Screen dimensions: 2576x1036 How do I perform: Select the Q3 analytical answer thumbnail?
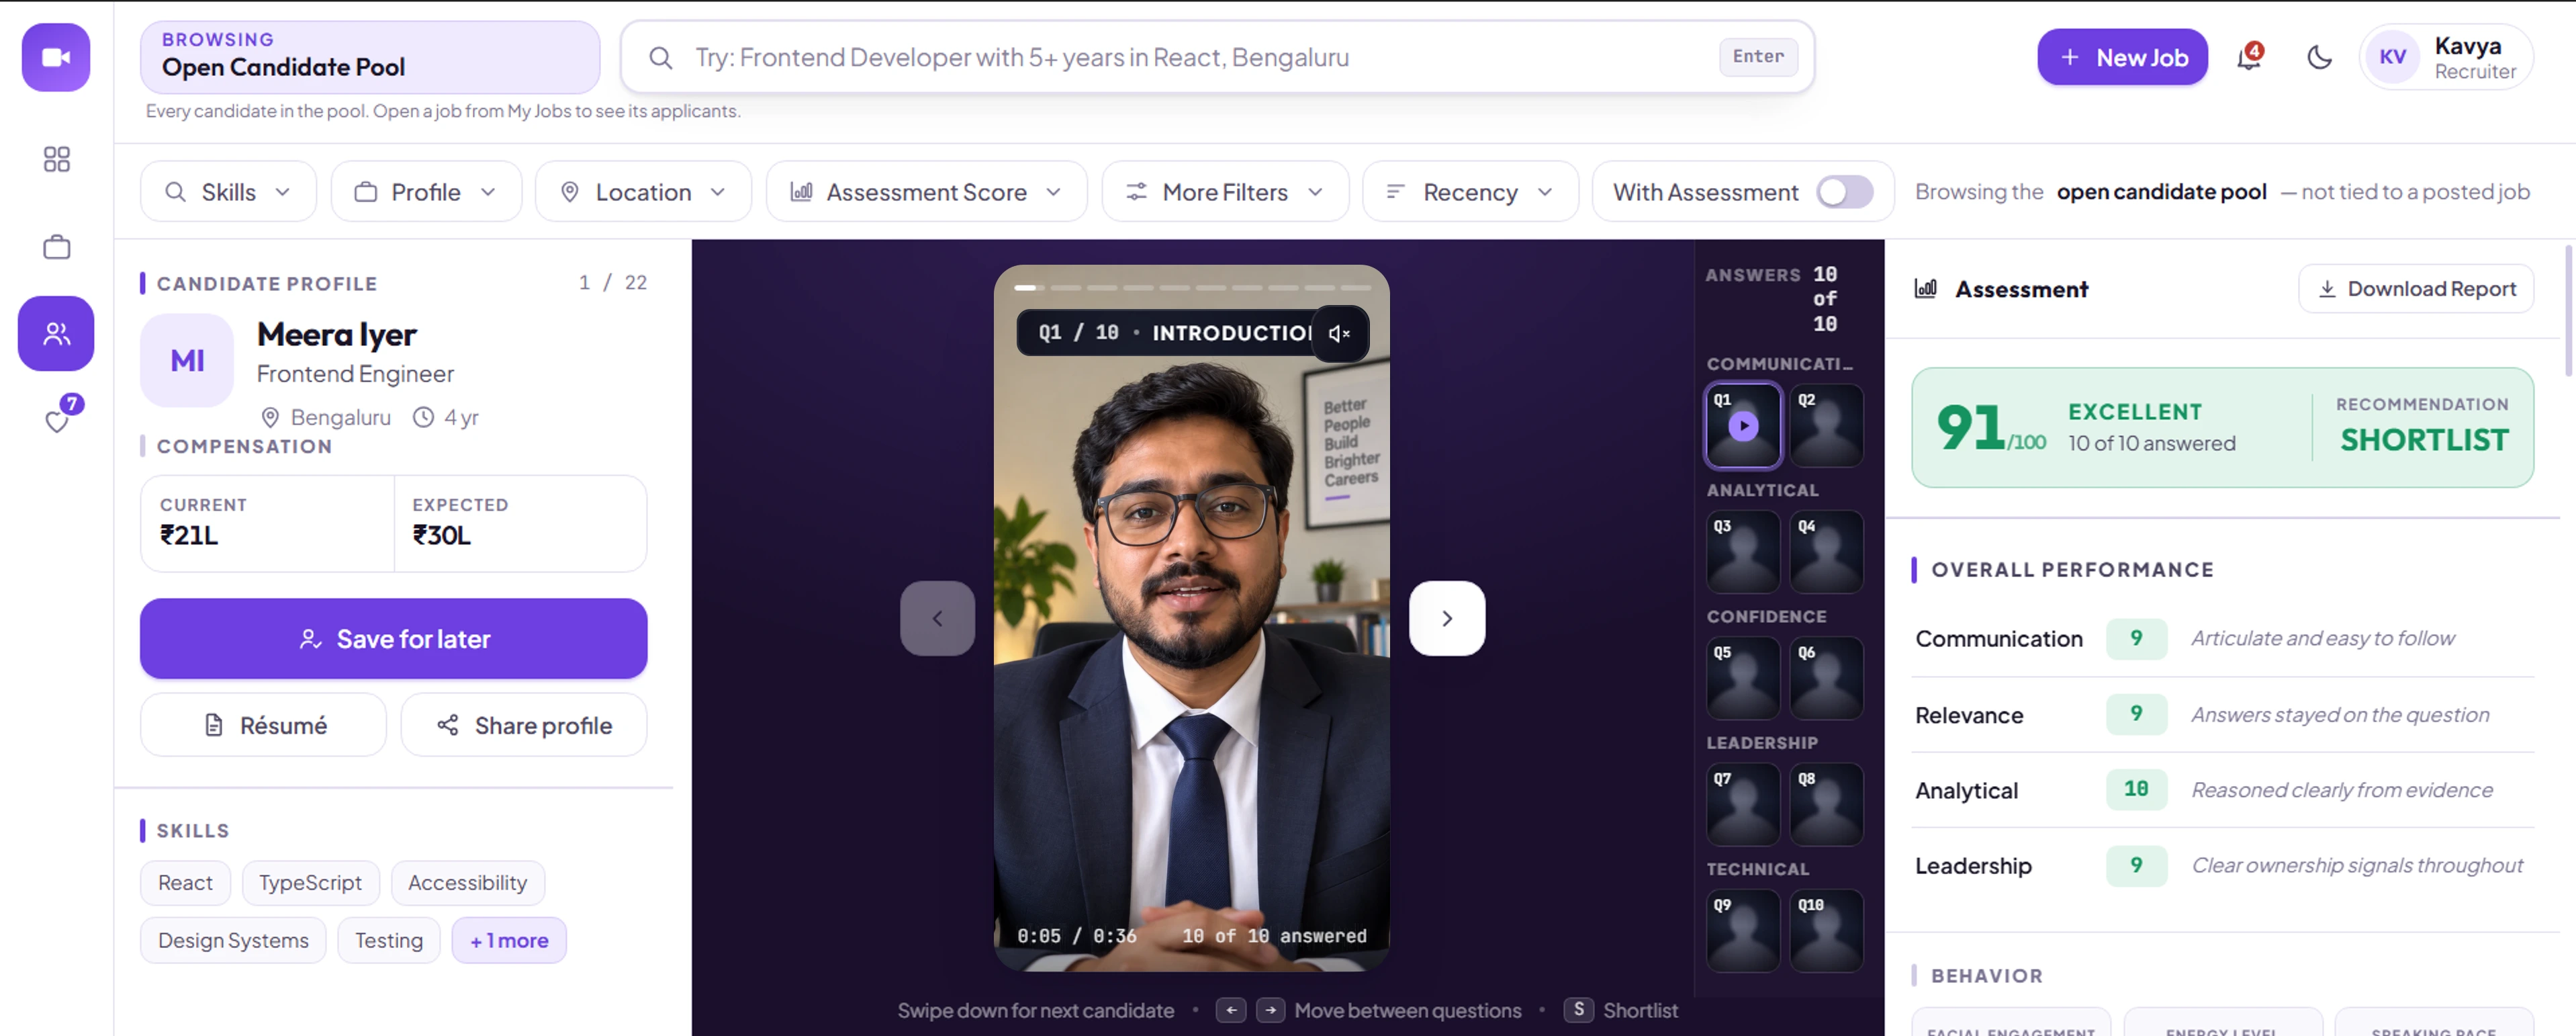[x=1742, y=552]
